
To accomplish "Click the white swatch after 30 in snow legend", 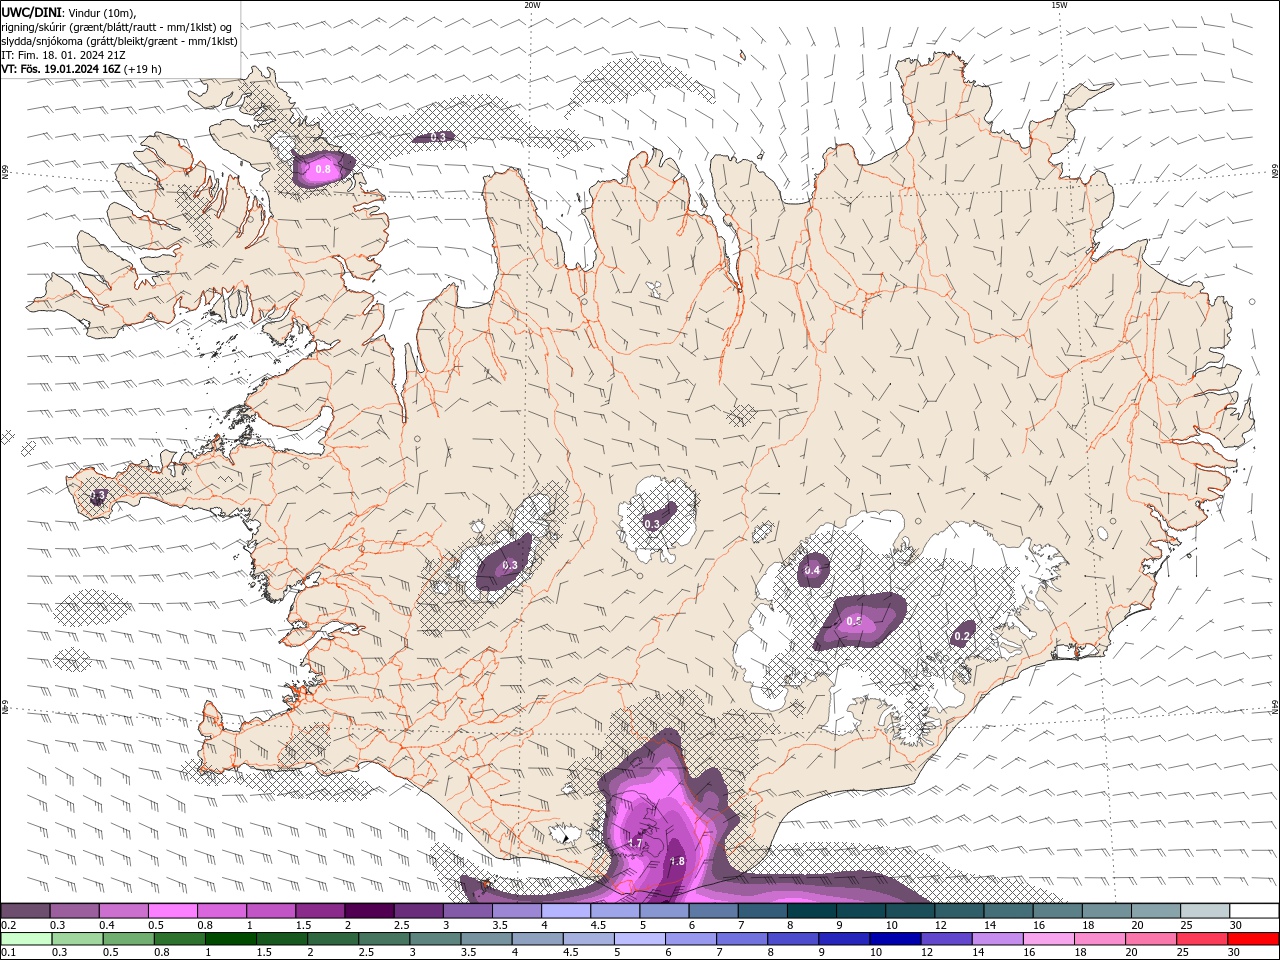I will coord(1254,911).
